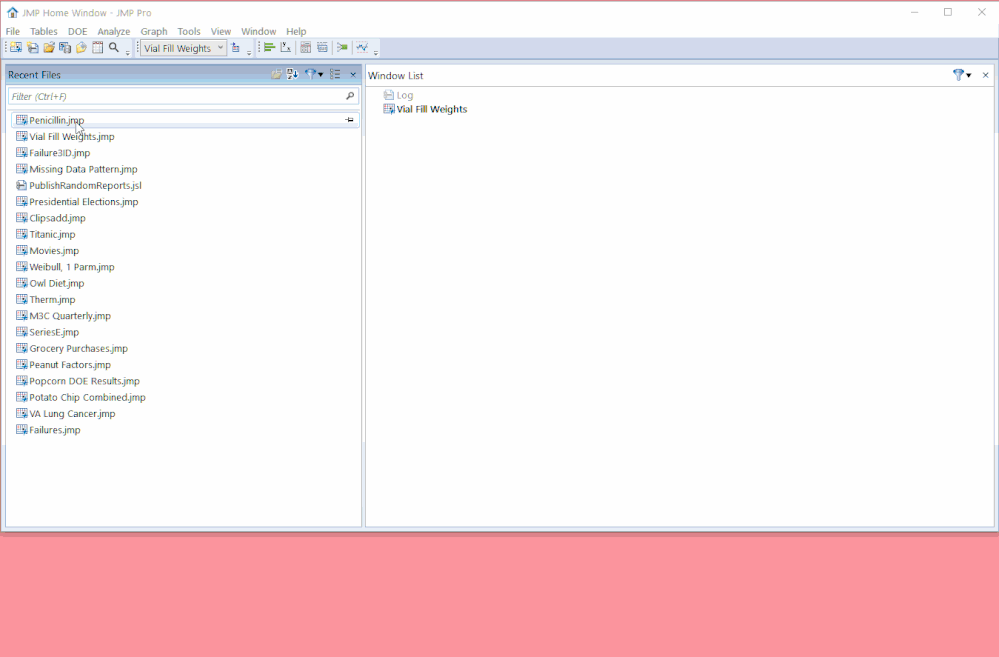Click the go-to-table icon beside Vial Fill Weights
The width and height of the screenshot is (999, 657).
point(236,48)
